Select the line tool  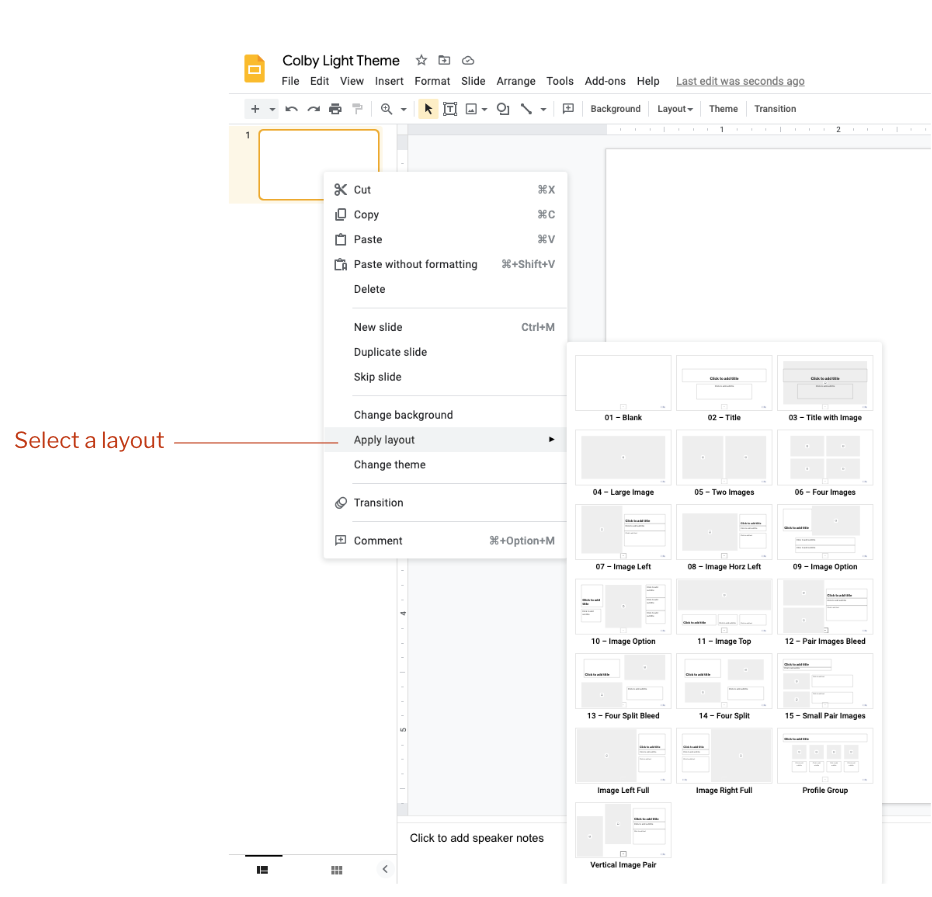526,109
